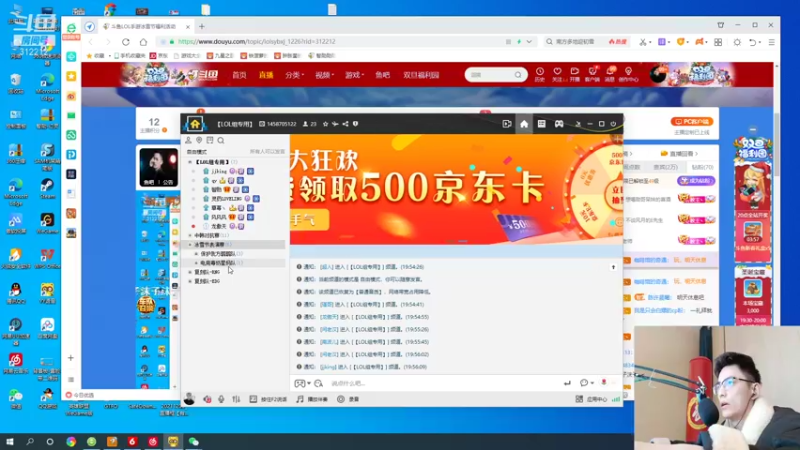The image size is (800, 450).
Task: Click the browser home button
Action: [x=143, y=42]
